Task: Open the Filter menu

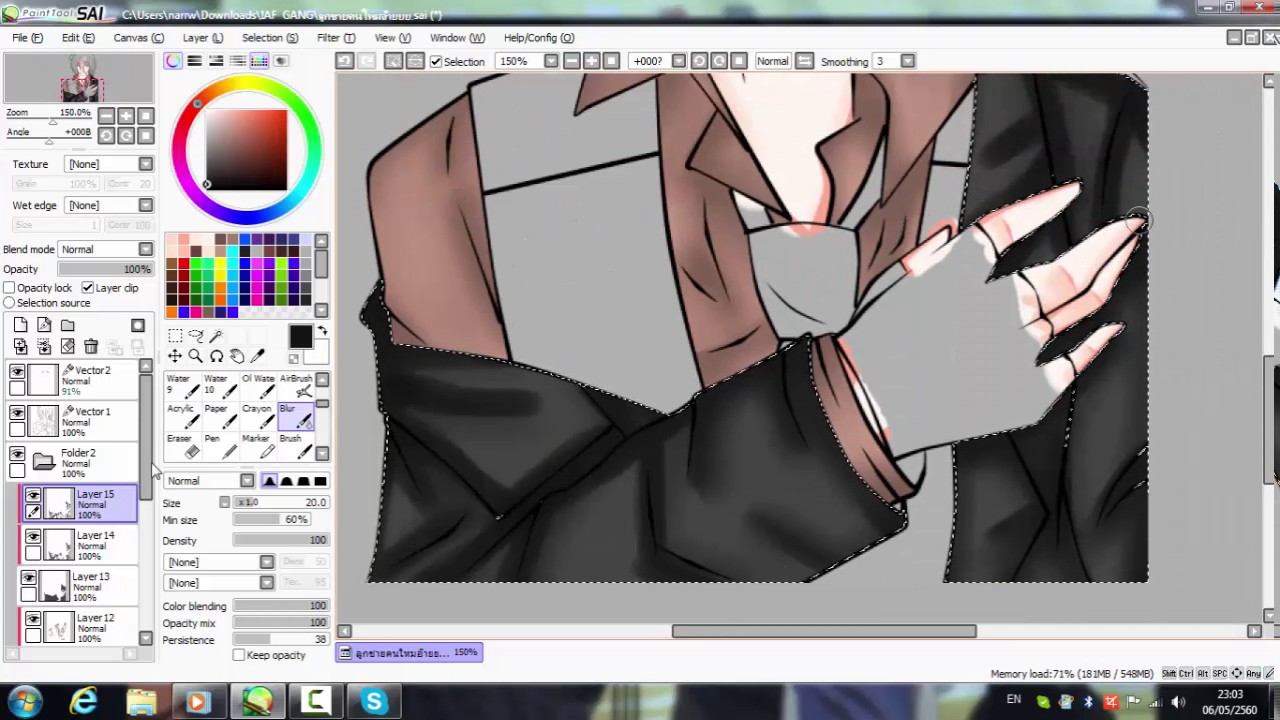Action: click(x=336, y=38)
